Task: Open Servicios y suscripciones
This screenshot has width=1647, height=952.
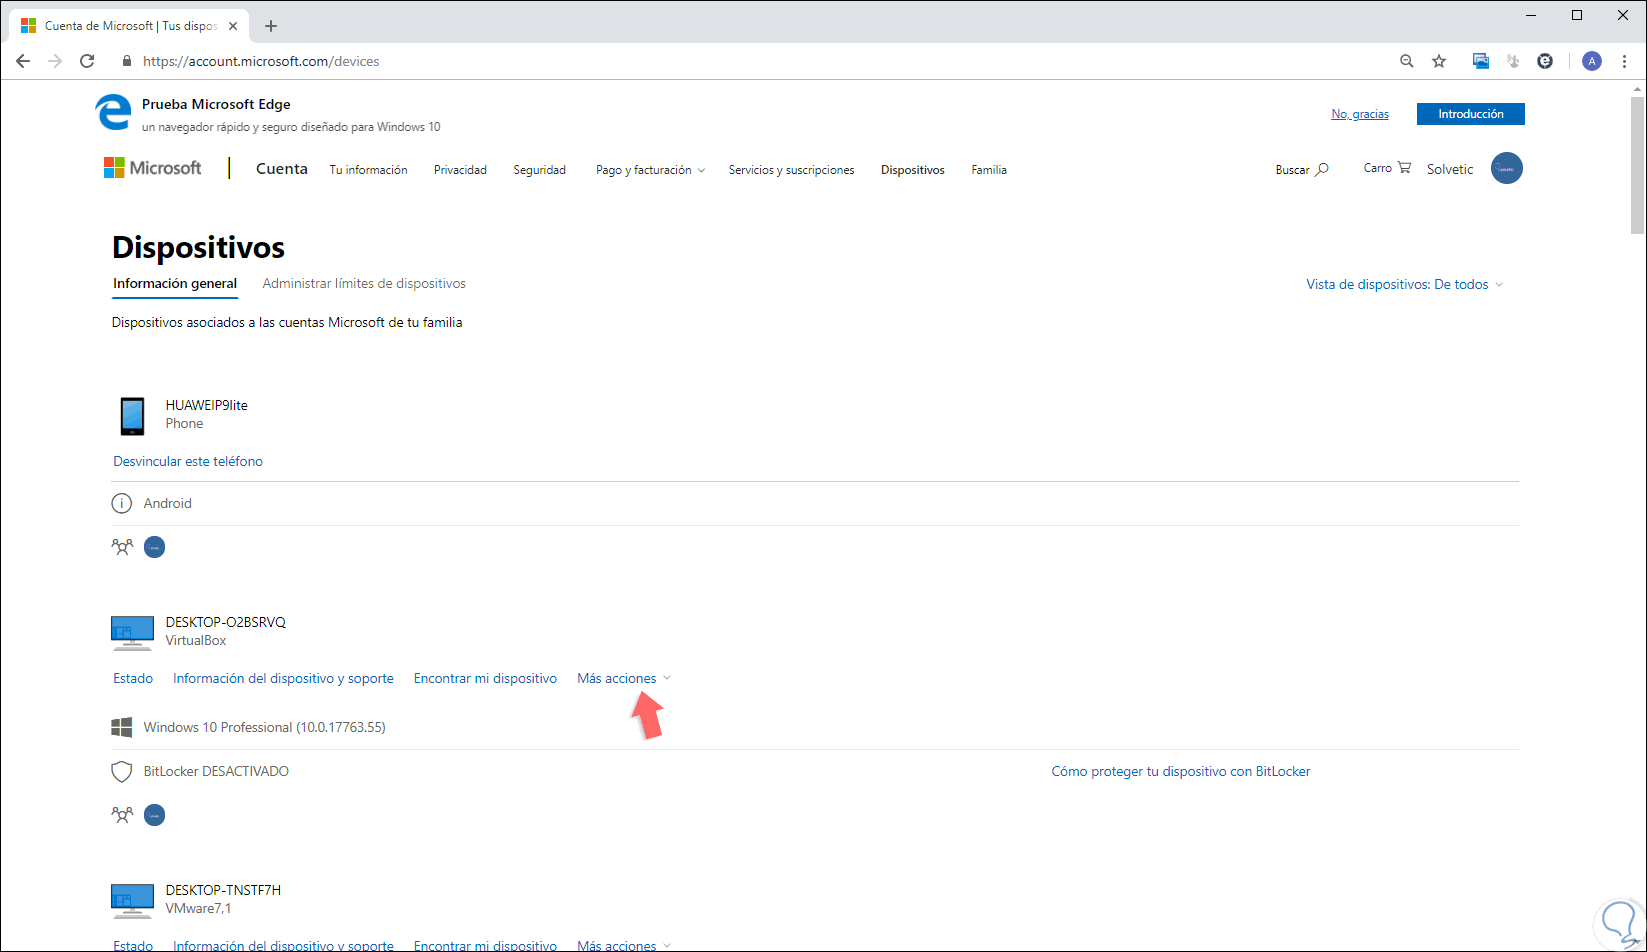Action: click(792, 170)
